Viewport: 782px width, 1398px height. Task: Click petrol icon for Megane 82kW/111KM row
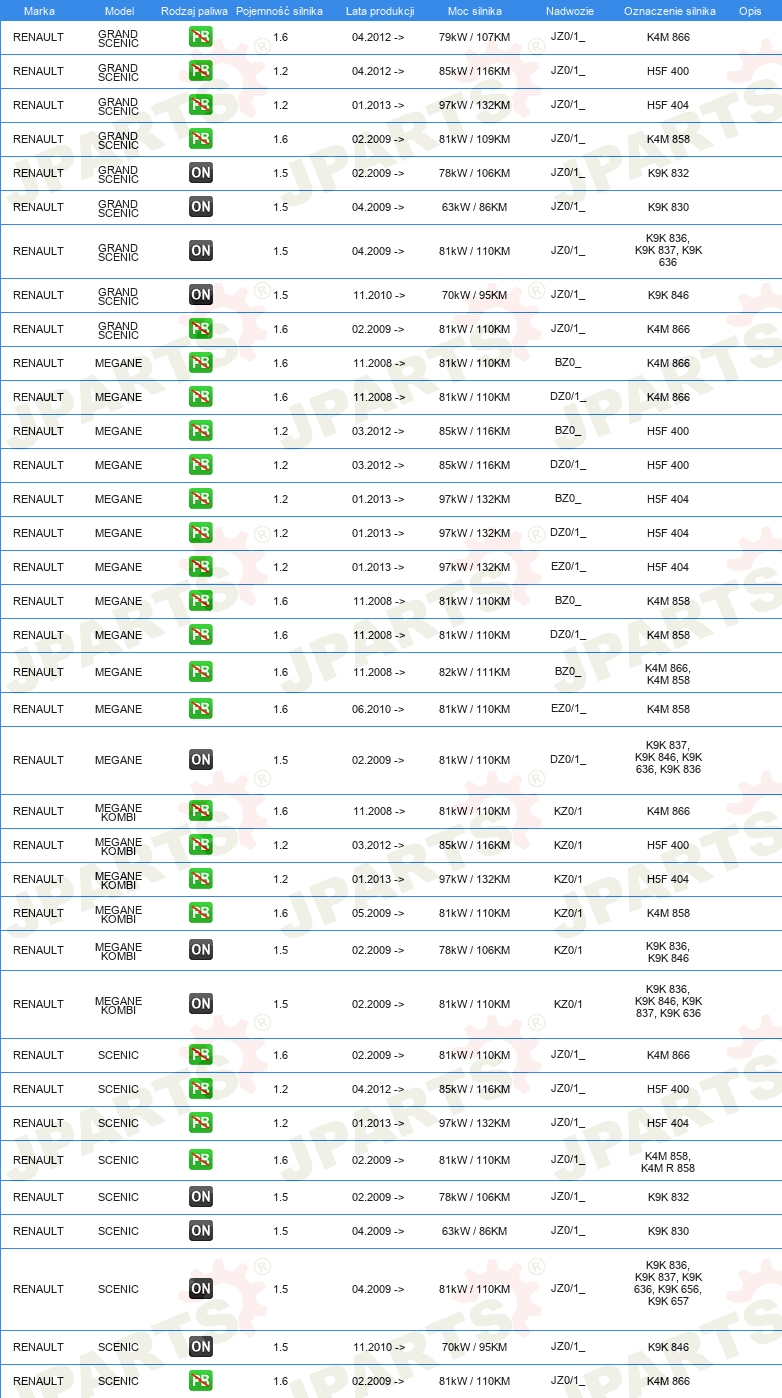[x=200, y=672]
